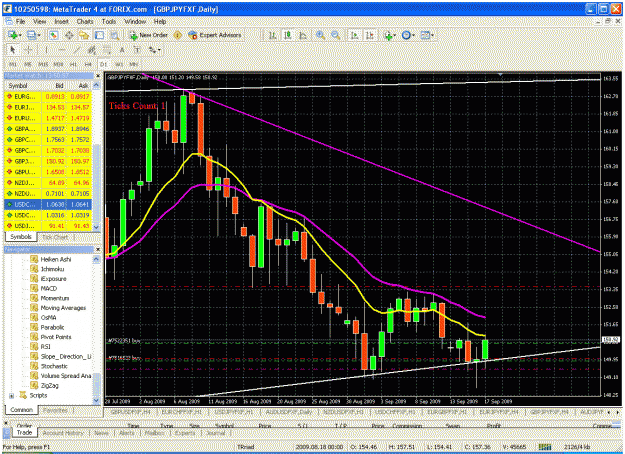Open the Charts menu
Viewport: 625px width, 454px height.
[x=85, y=21]
